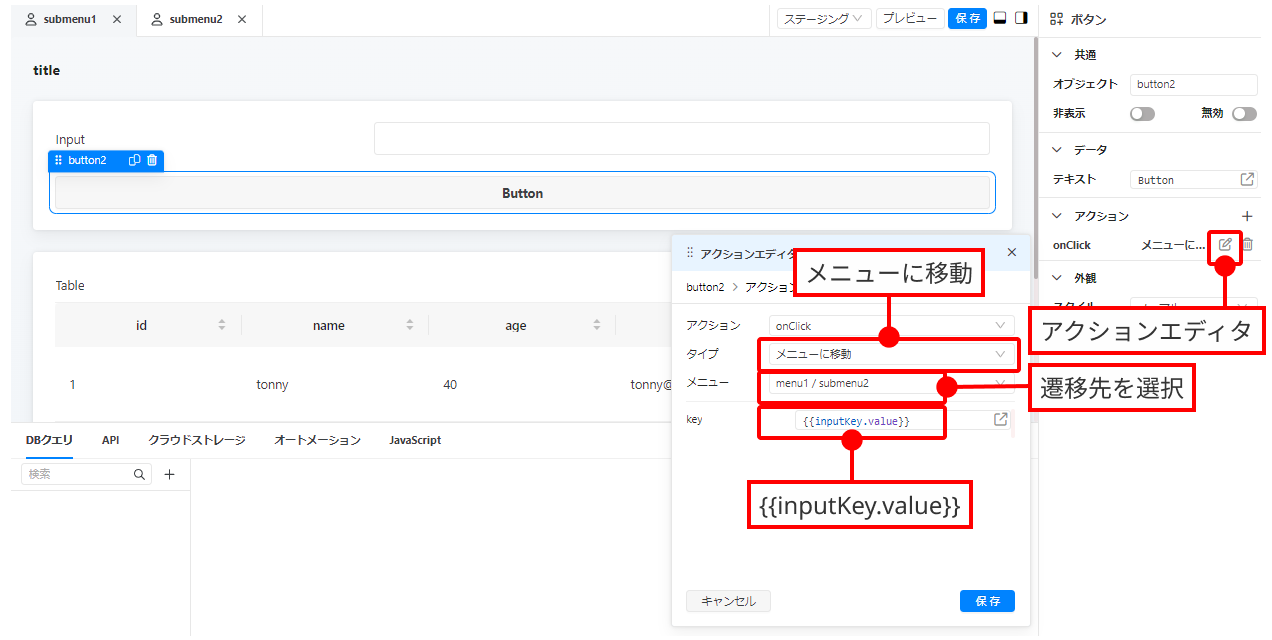Open the タイプ dropdown showing メニューに移動

pyautogui.click(x=890, y=354)
